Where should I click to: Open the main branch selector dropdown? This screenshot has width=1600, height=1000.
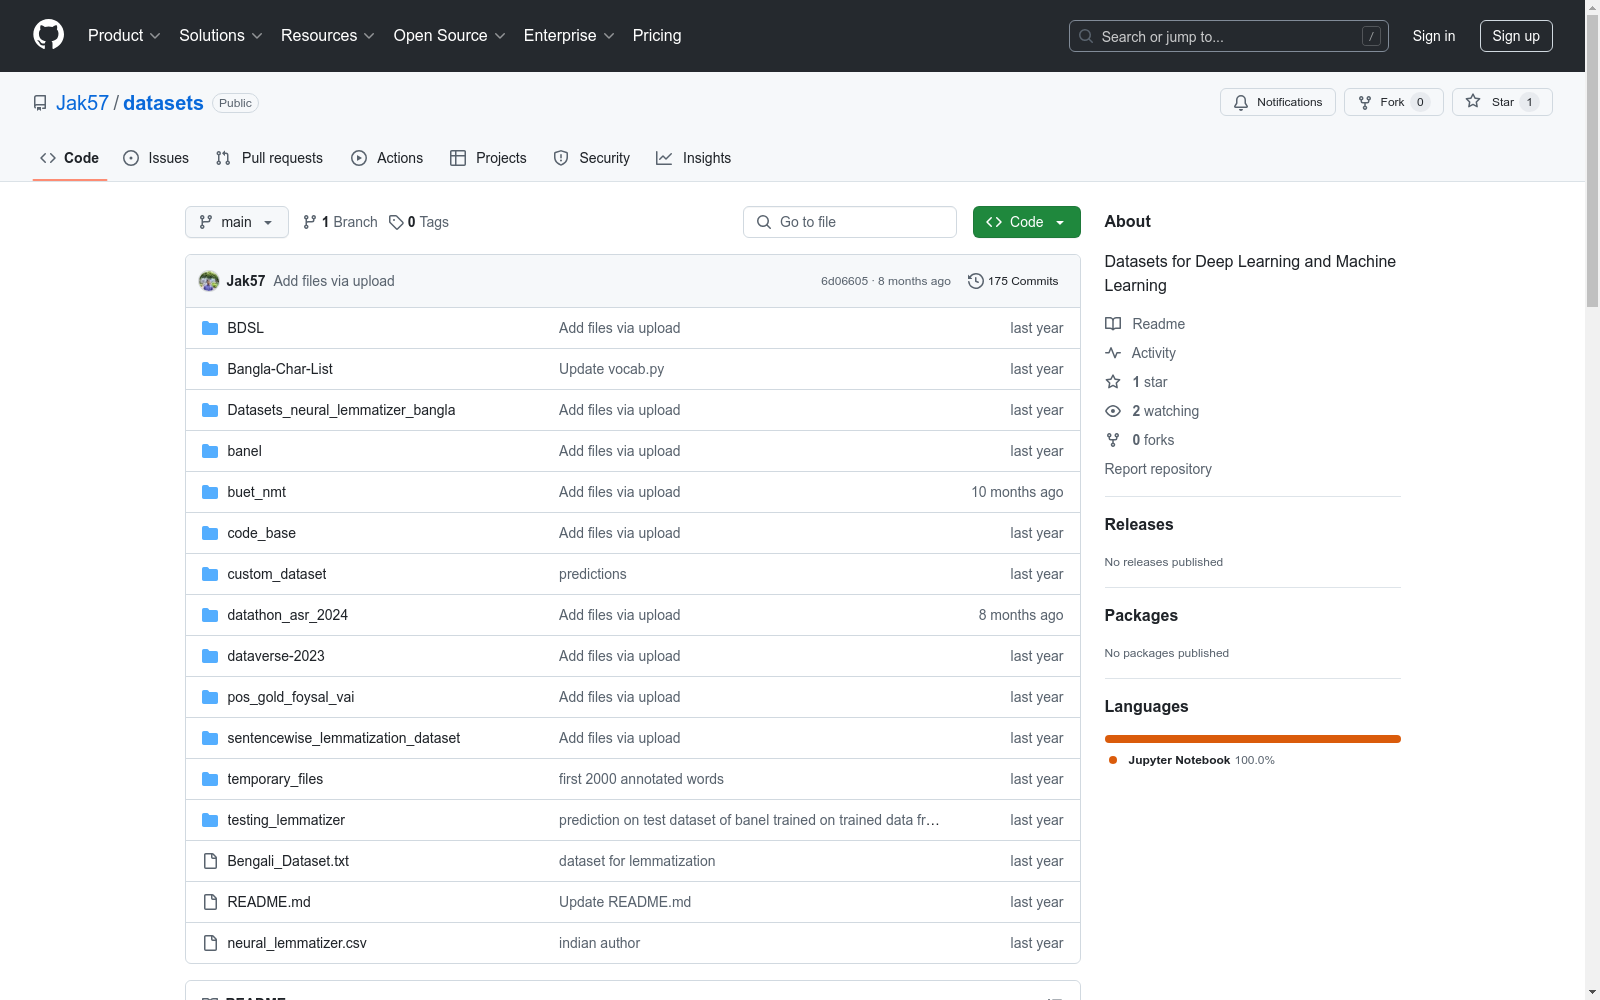237,222
